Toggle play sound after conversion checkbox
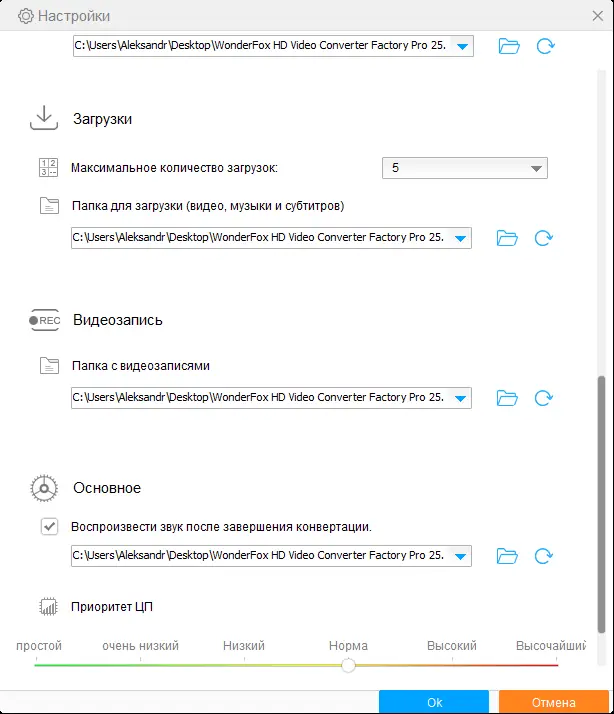This screenshot has width=614, height=714. (49, 527)
